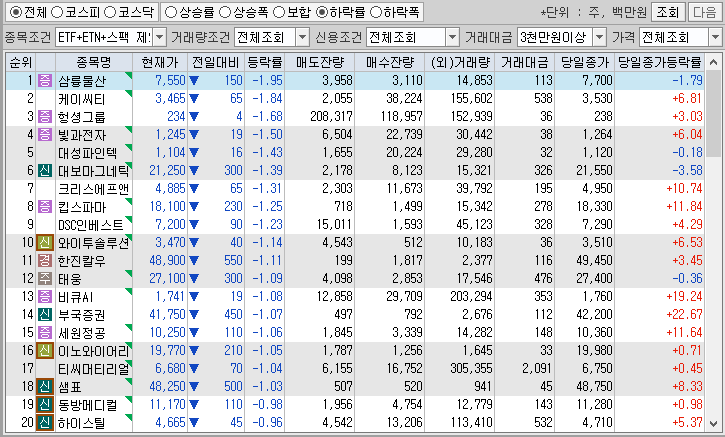Click the scrollbar up arrow

pos(714,60)
